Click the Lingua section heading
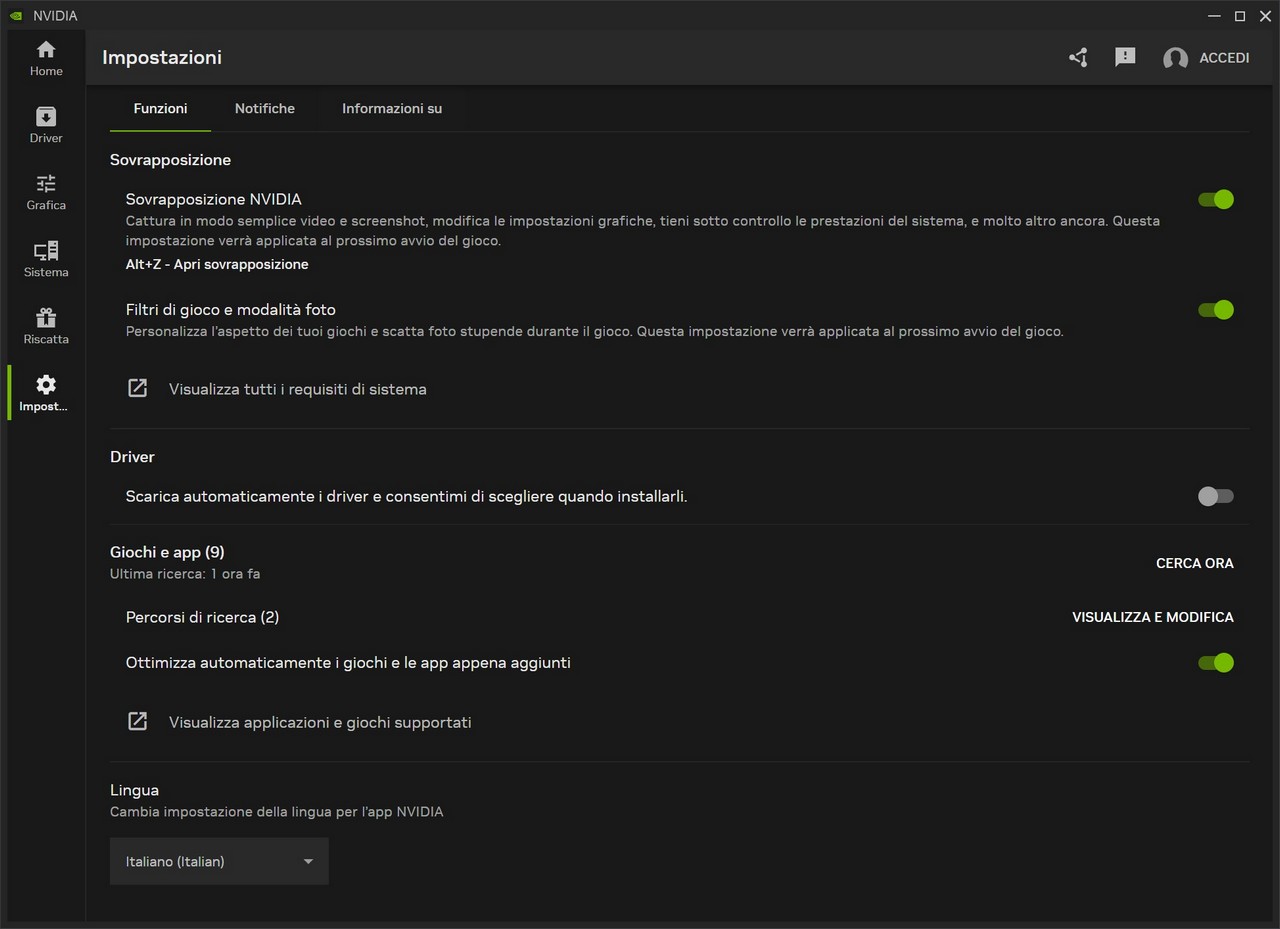Image resolution: width=1280 pixels, height=929 pixels. tap(134, 790)
